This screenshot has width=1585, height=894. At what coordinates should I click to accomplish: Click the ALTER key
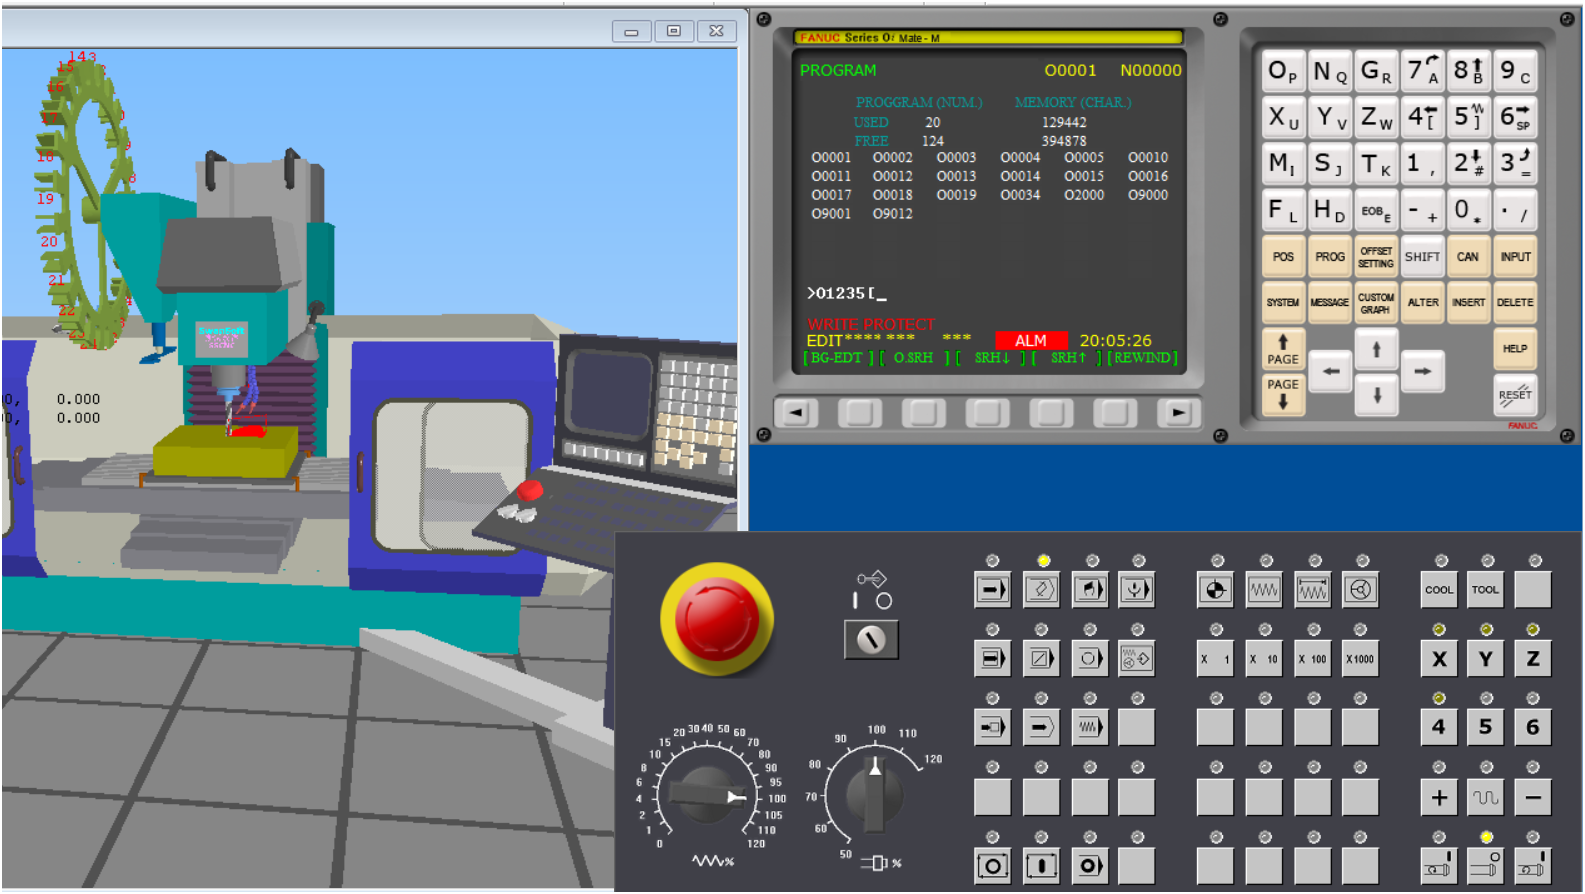(x=1423, y=302)
